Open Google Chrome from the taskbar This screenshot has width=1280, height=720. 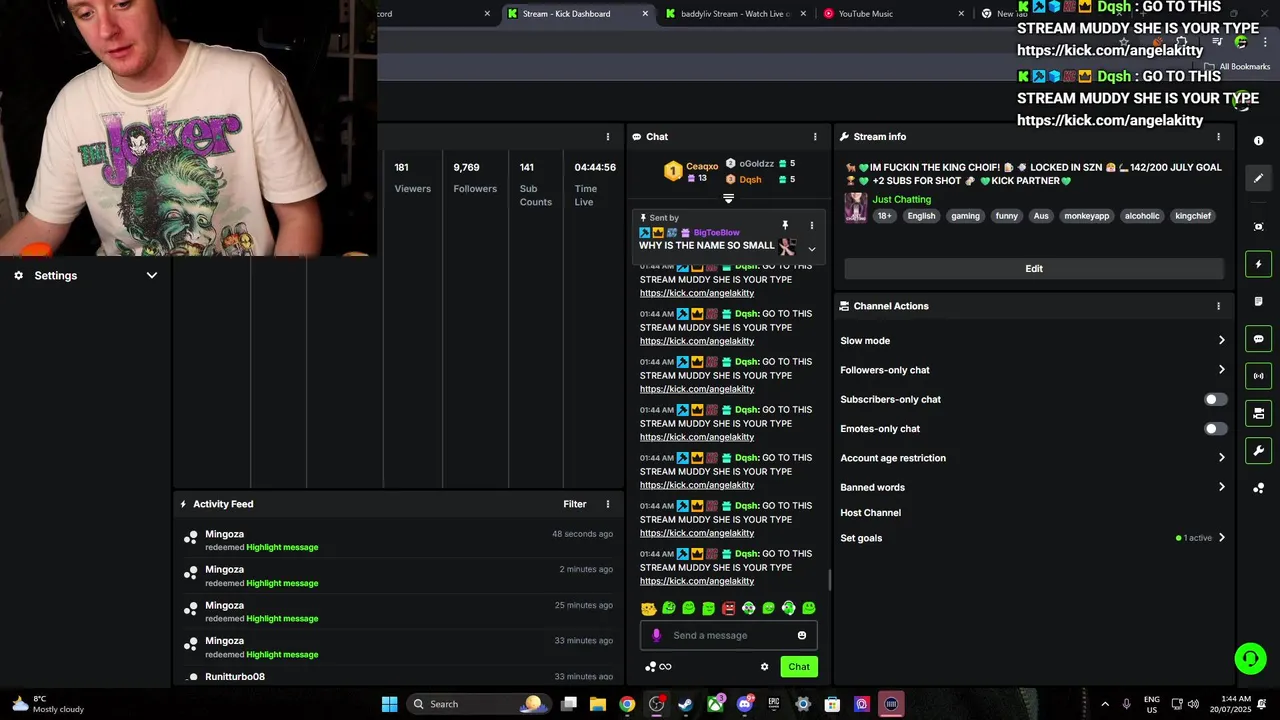pos(627,704)
